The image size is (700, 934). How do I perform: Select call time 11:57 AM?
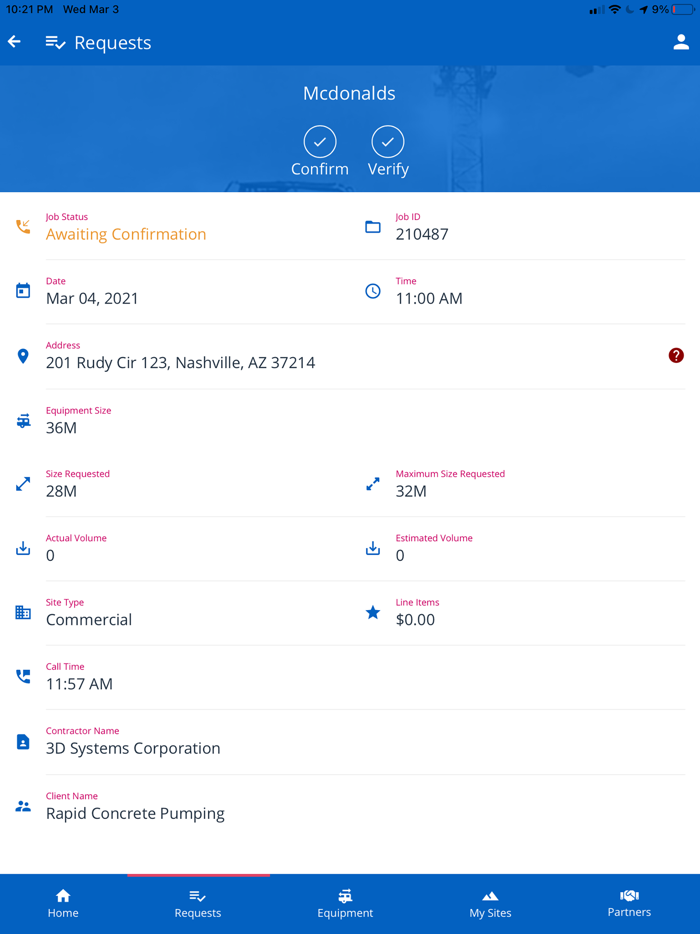[79, 684]
